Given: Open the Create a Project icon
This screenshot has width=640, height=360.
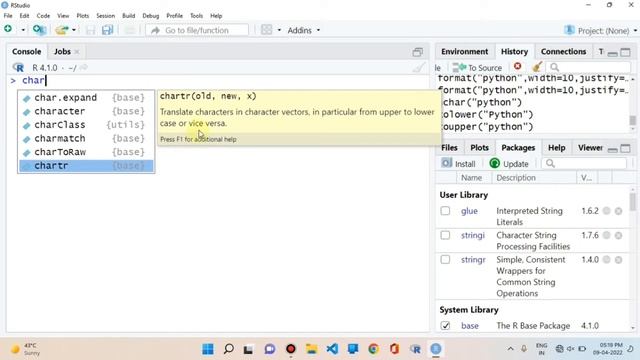Looking at the screenshot, I should point(39,30).
